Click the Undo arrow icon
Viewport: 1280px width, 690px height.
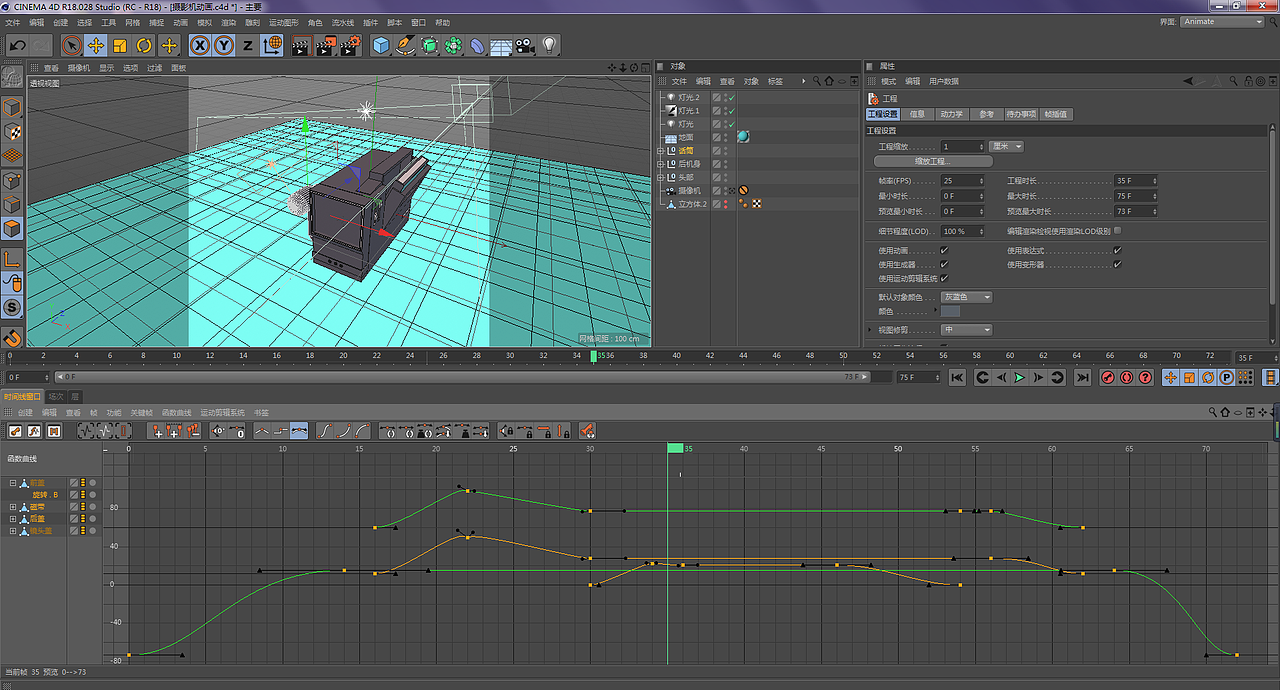17,45
